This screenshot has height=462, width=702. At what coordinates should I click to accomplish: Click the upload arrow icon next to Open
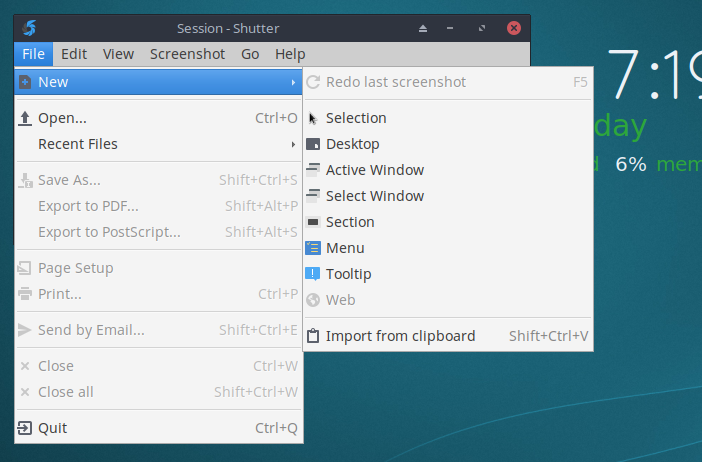pyautogui.click(x=25, y=118)
